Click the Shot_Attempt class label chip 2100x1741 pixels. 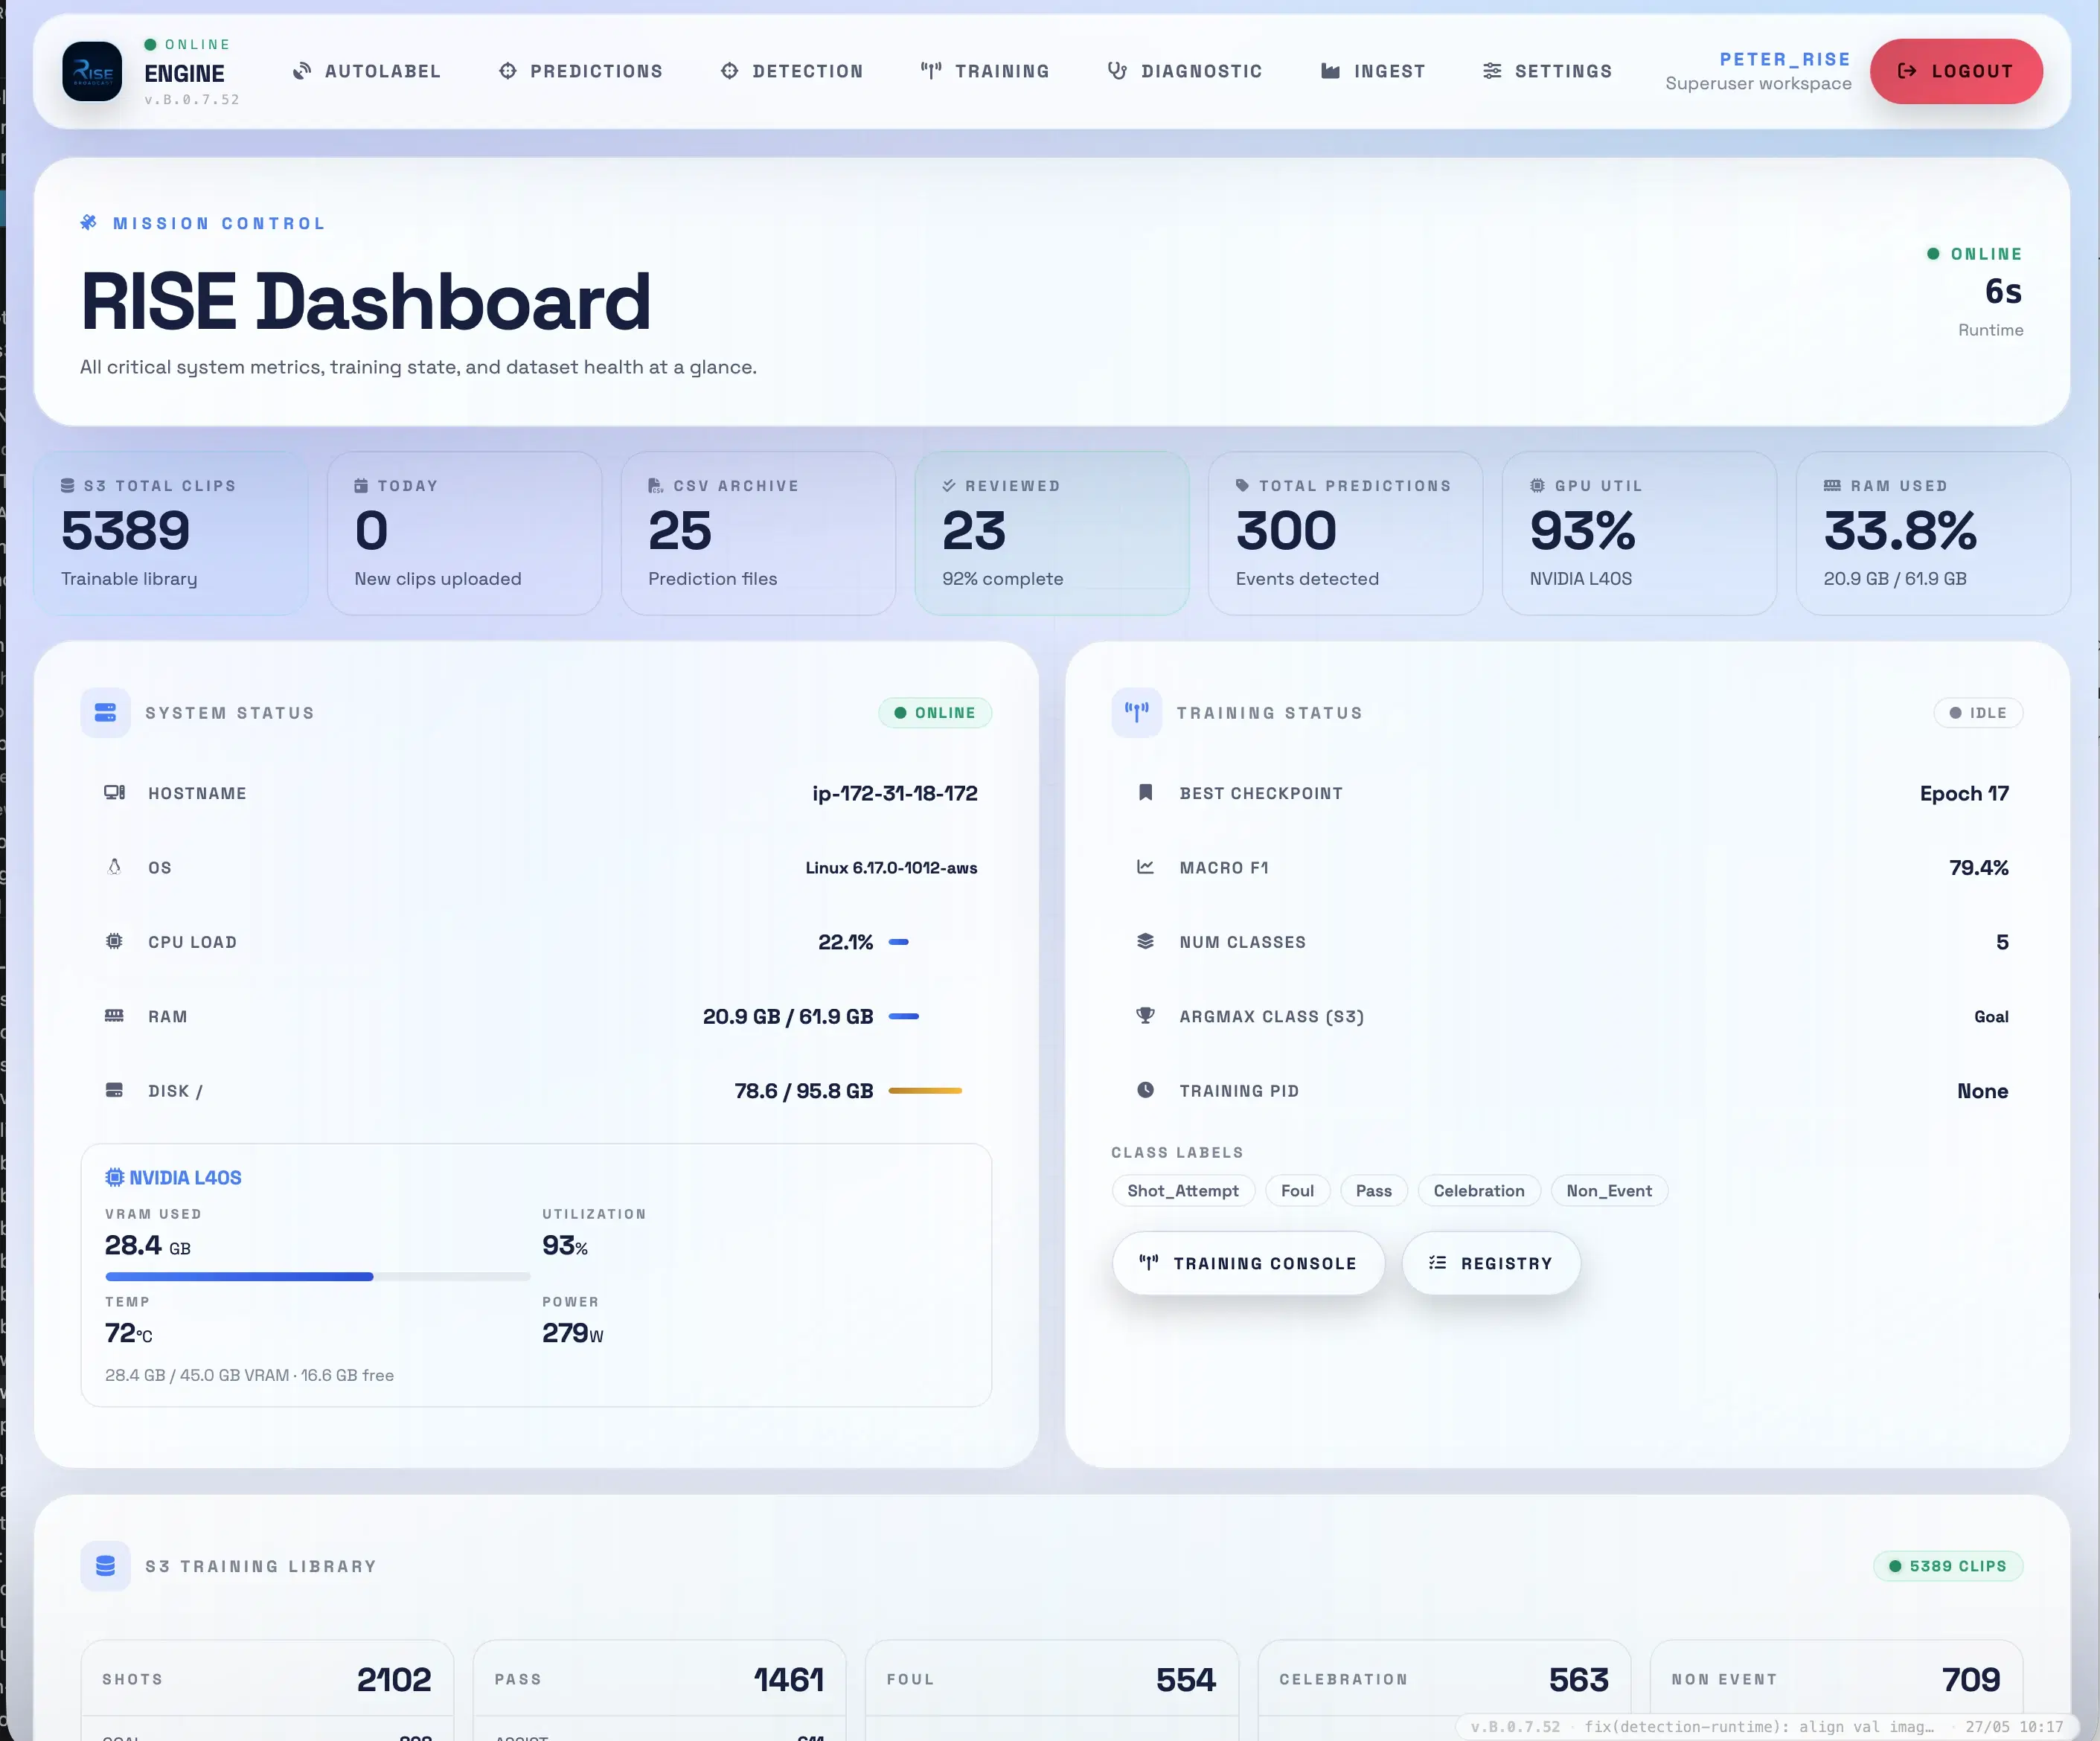tap(1183, 1190)
